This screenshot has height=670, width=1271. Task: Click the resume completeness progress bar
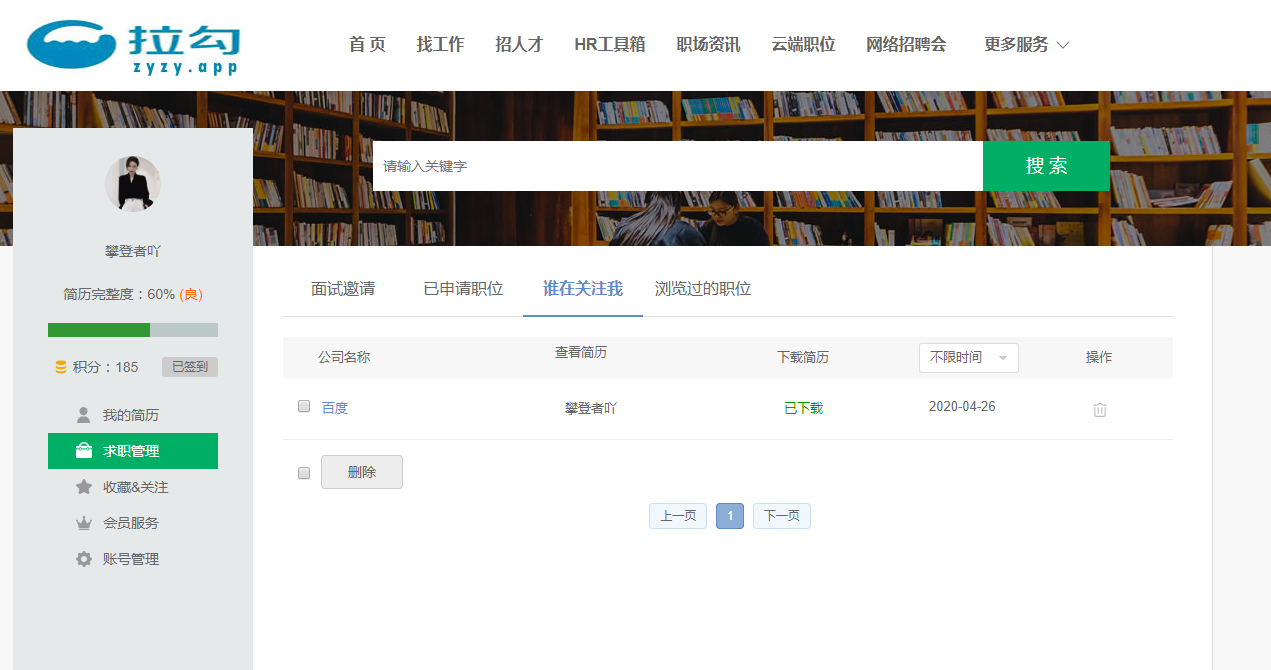click(x=133, y=330)
